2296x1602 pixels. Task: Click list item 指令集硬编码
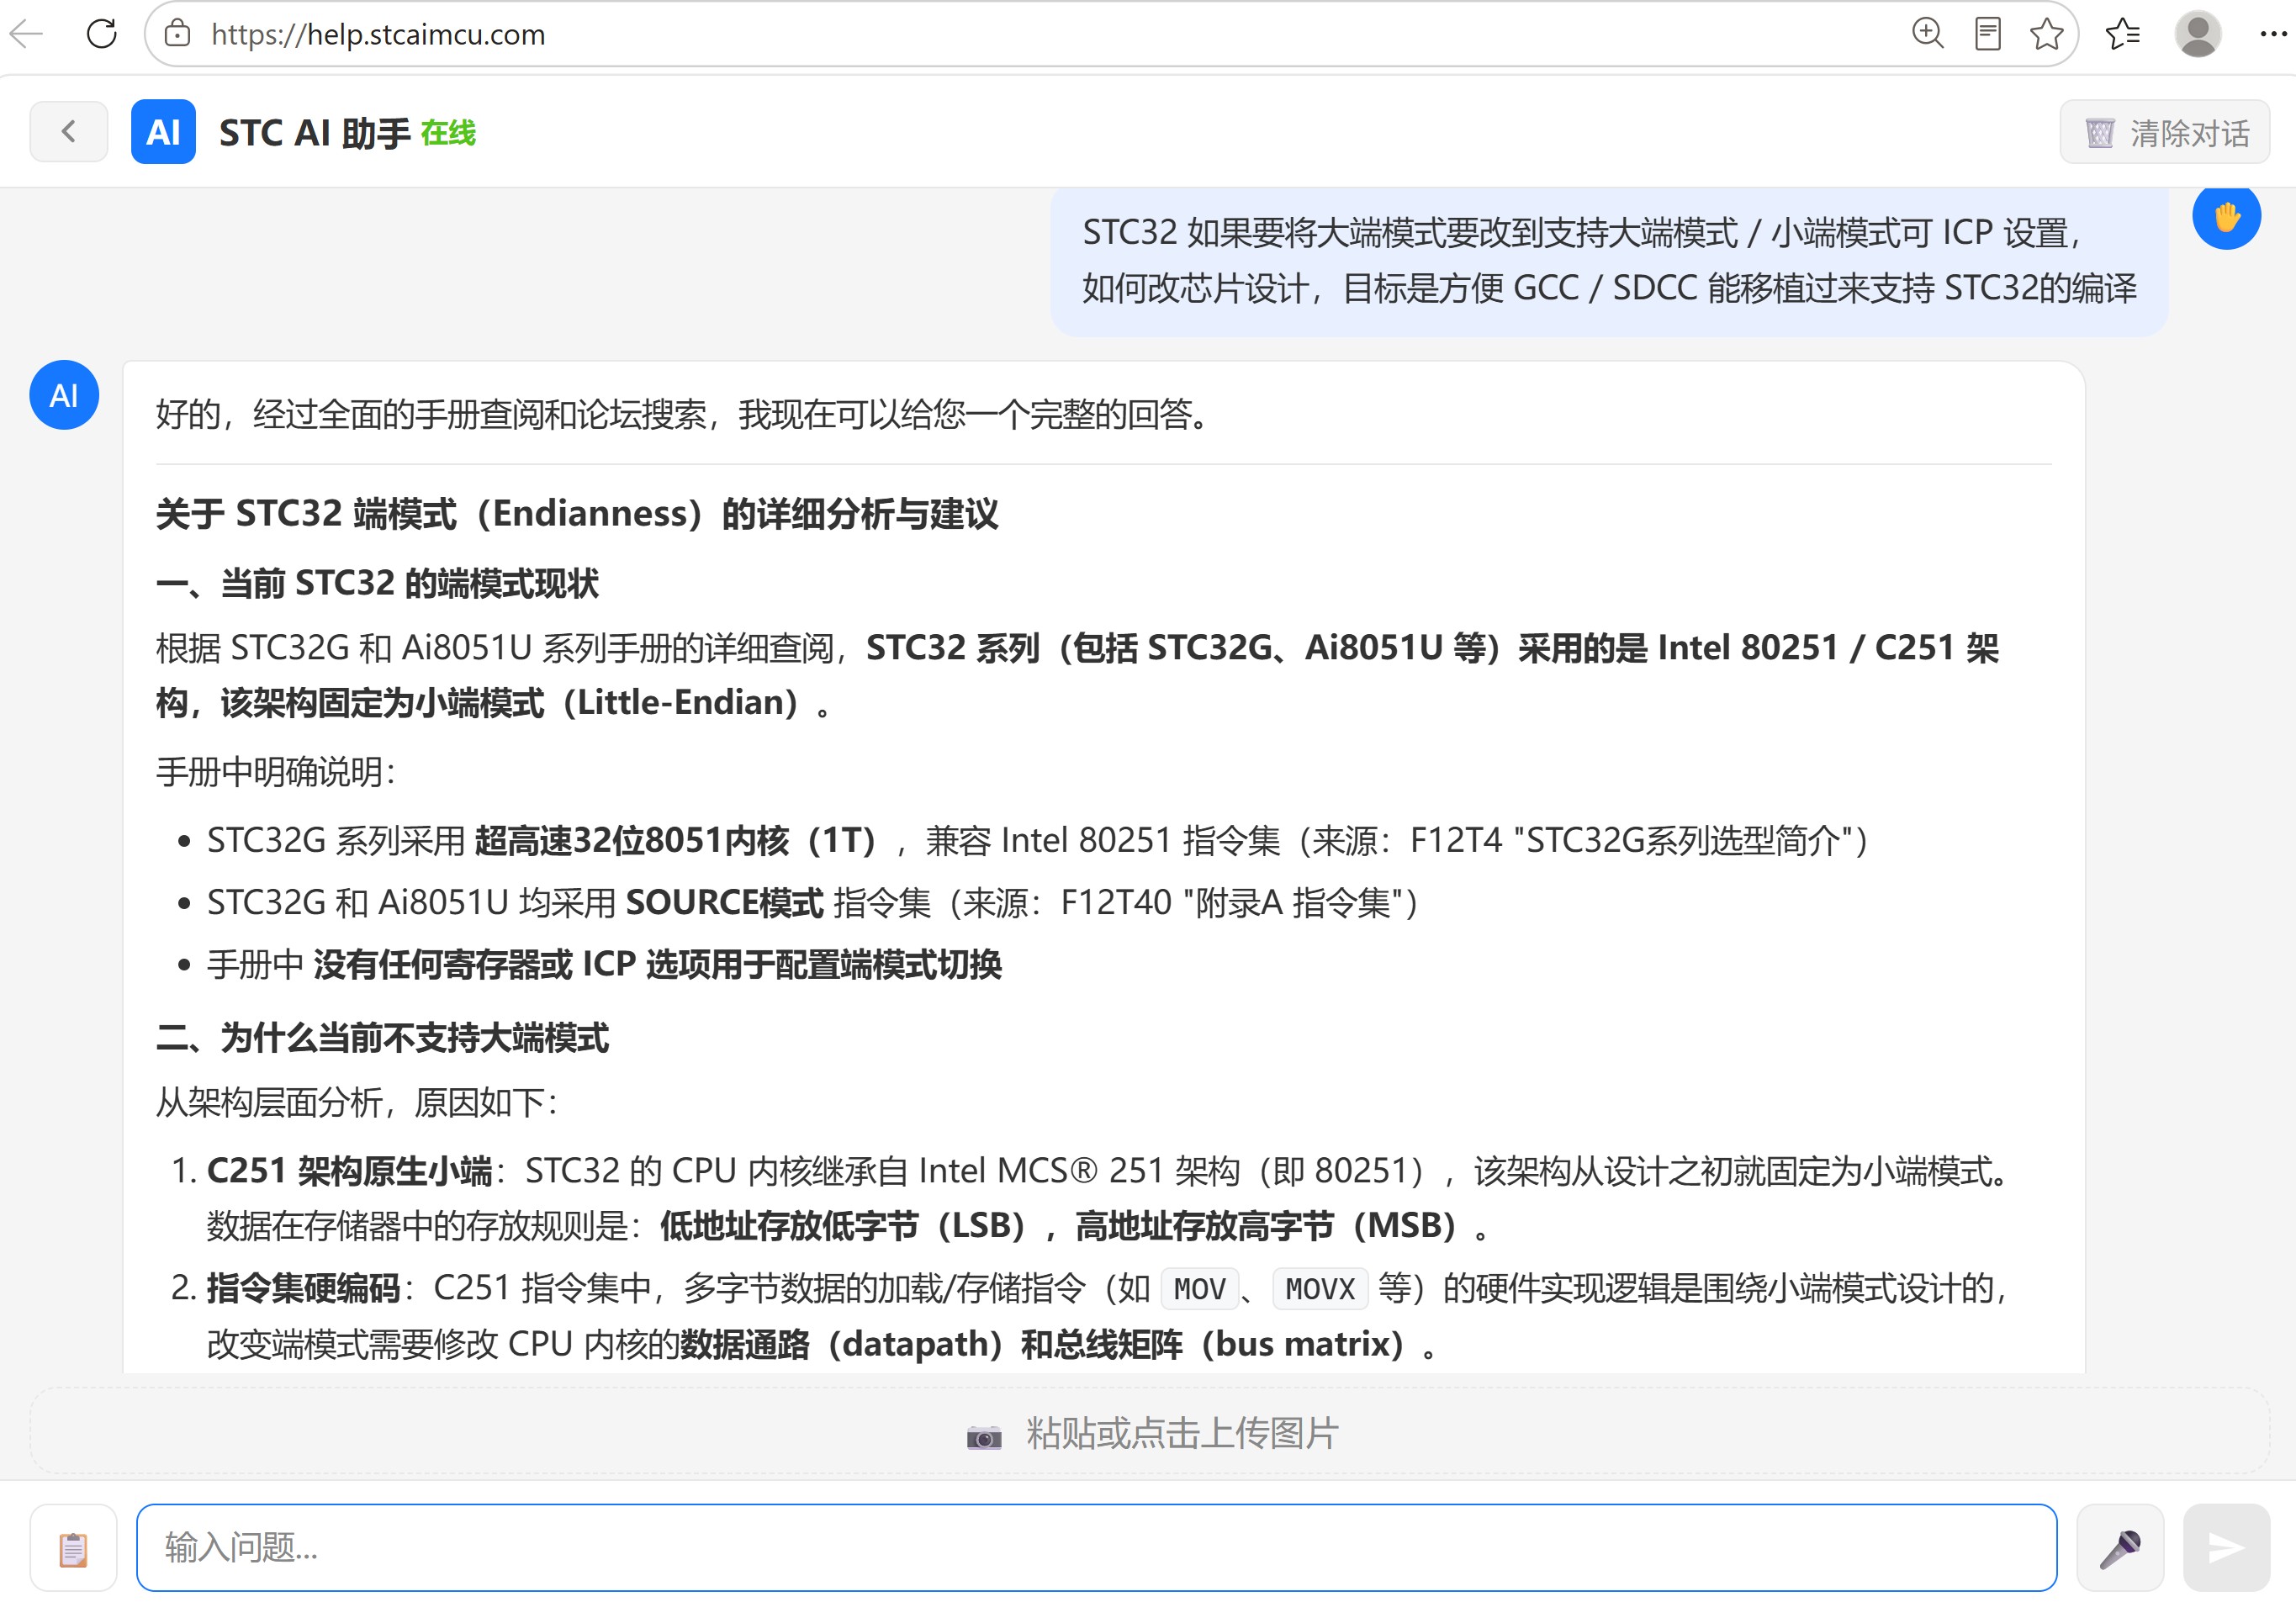pos(1107,1316)
